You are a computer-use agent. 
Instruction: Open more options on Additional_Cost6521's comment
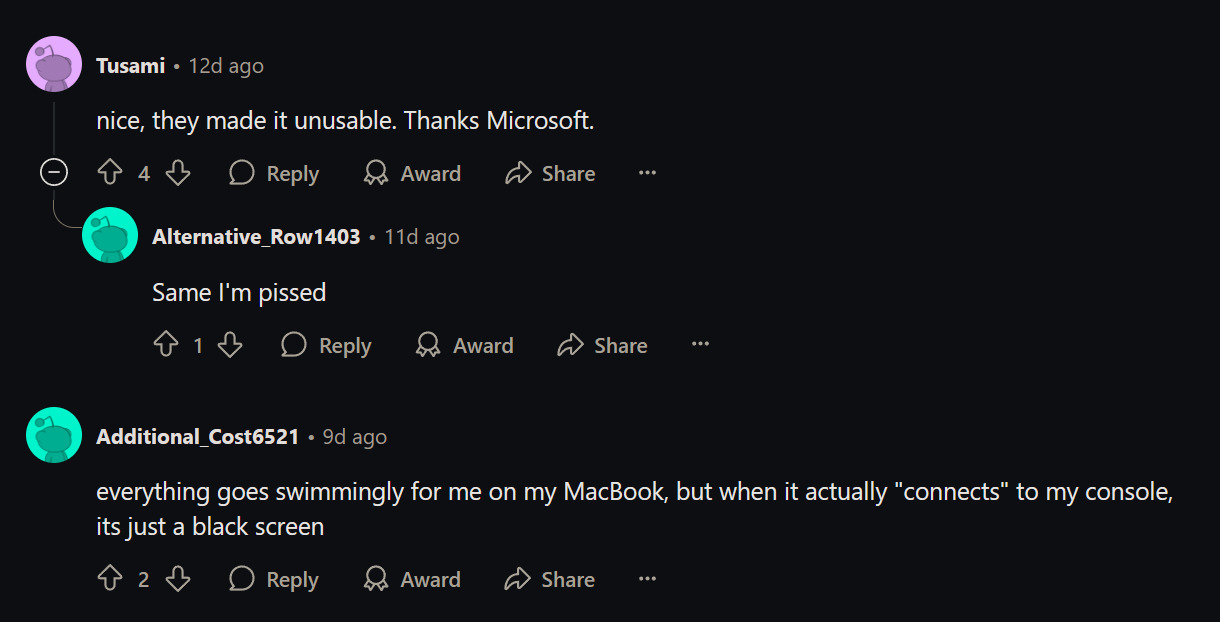pos(647,579)
